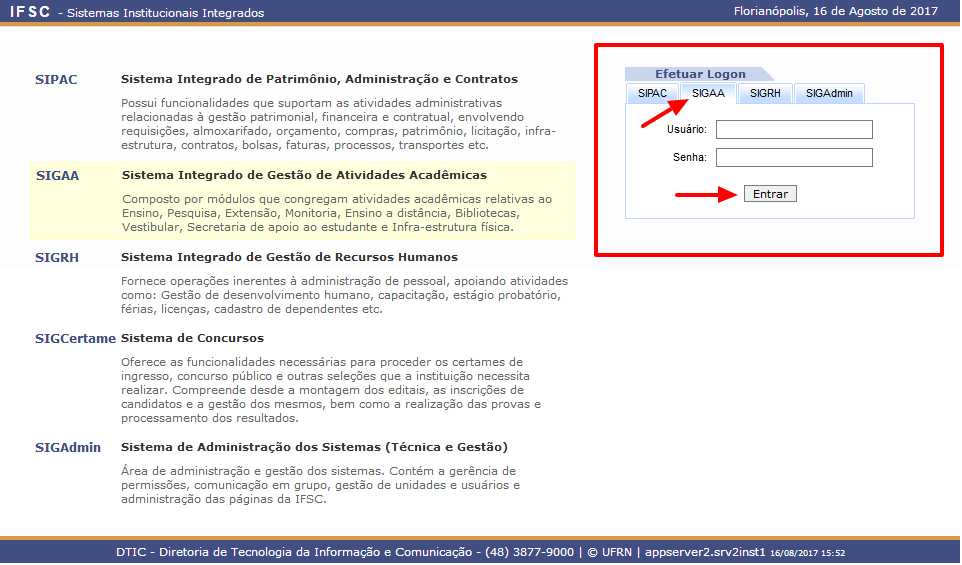
Task: Follow the SIGRH system link in list
Action: (57, 257)
